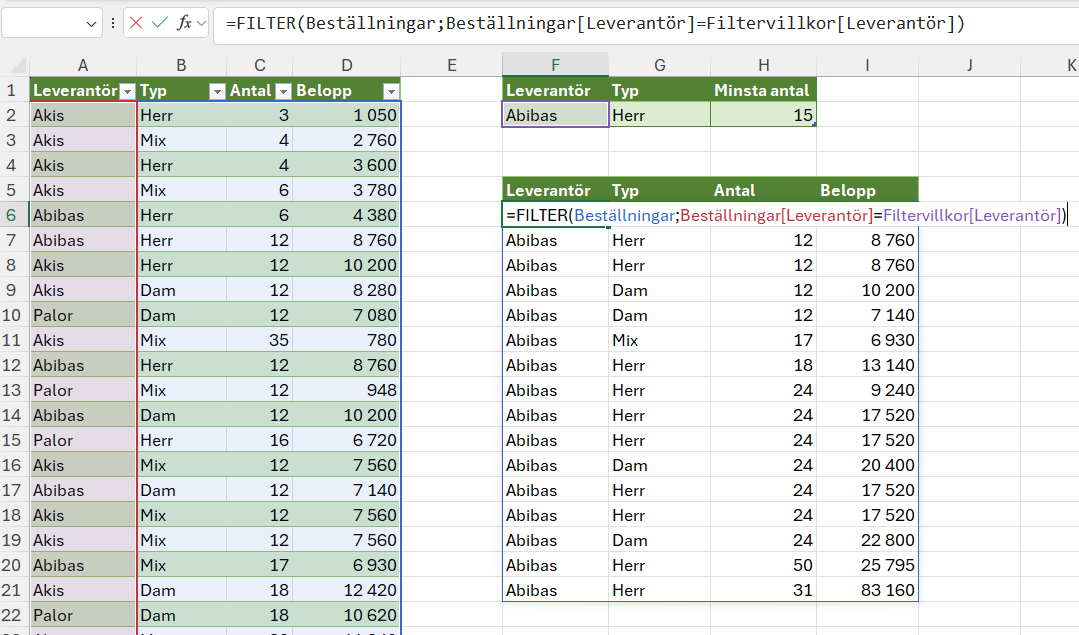This screenshot has height=635, width=1079.
Task: Click the Antal header in results table
Action: (764, 190)
